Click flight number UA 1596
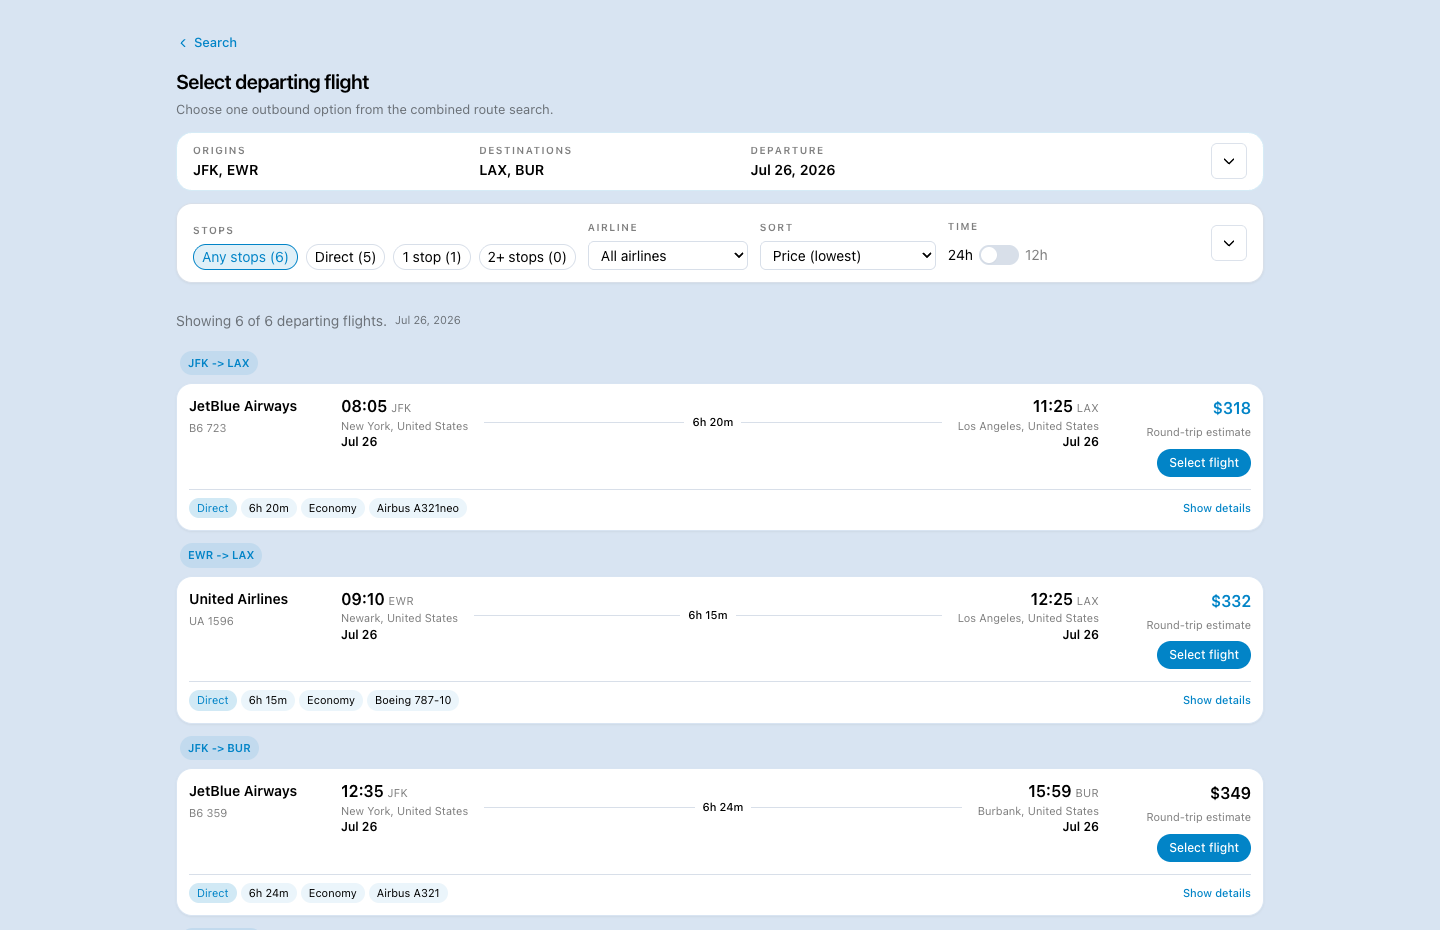Screen dimensions: 1440x930 [211, 621]
